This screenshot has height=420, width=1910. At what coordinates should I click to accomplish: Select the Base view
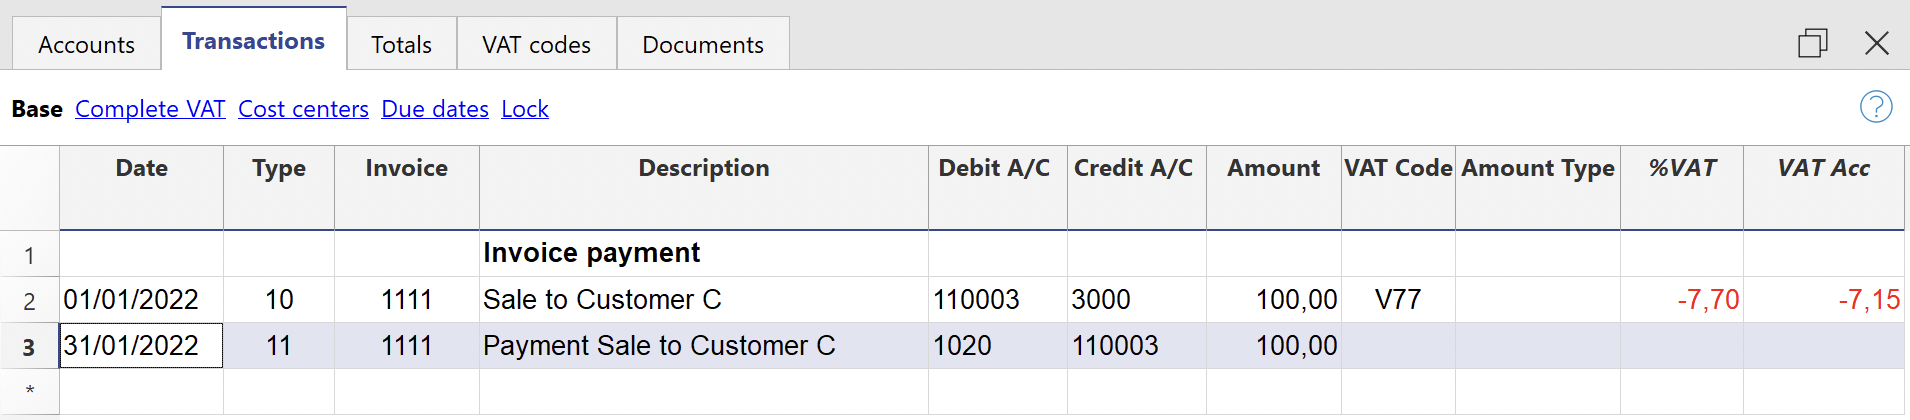(x=37, y=109)
